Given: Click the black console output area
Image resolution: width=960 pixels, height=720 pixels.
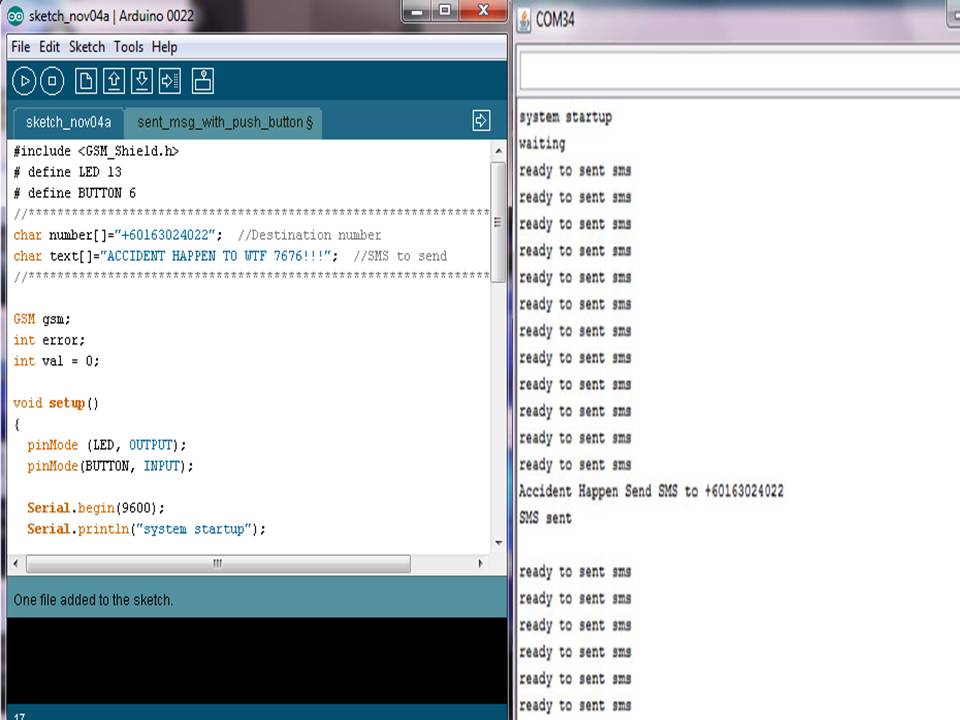Looking at the screenshot, I should tap(257, 660).
